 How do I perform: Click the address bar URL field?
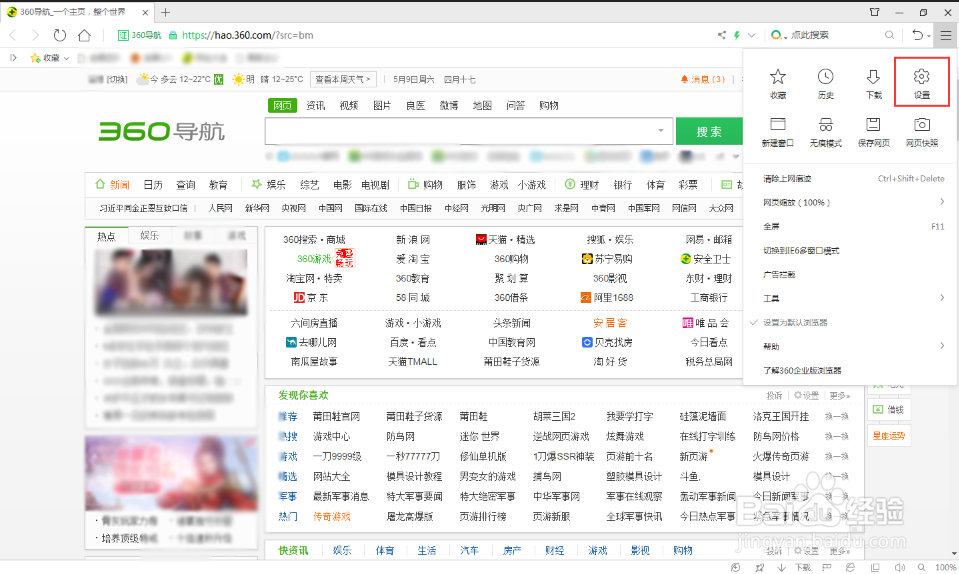[248, 35]
